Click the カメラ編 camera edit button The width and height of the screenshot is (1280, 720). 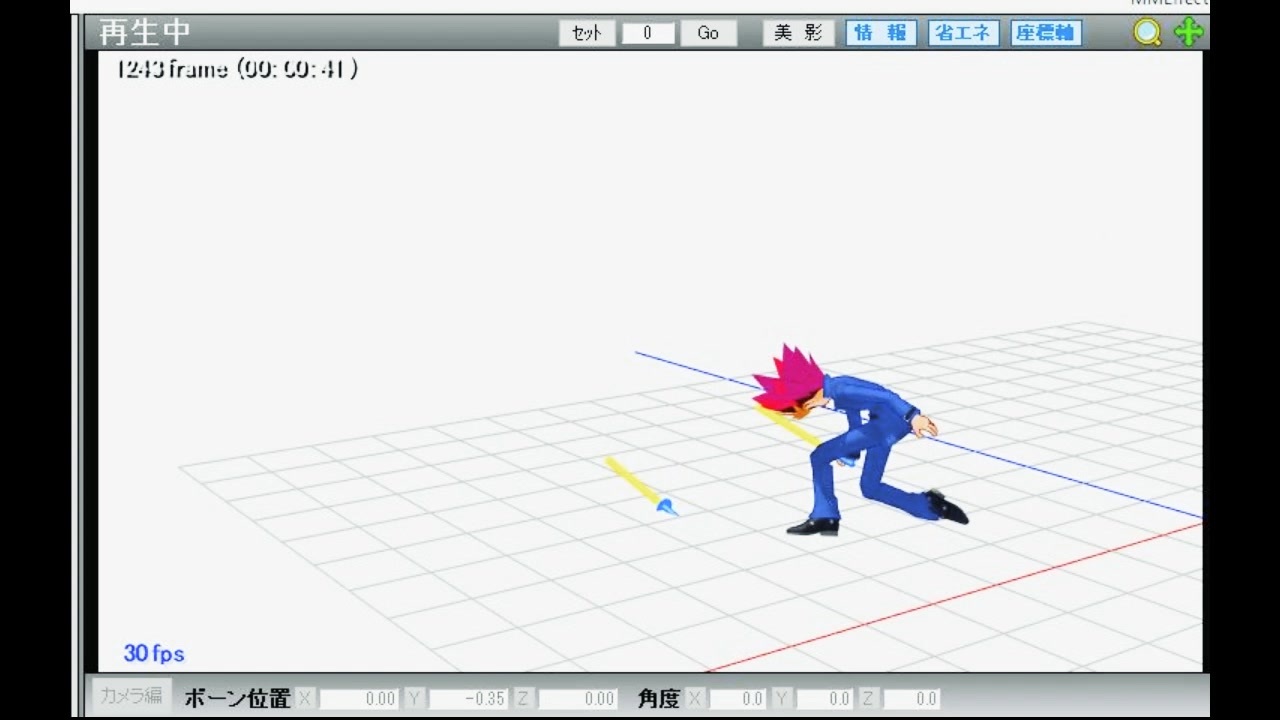pyautogui.click(x=131, y=696)
